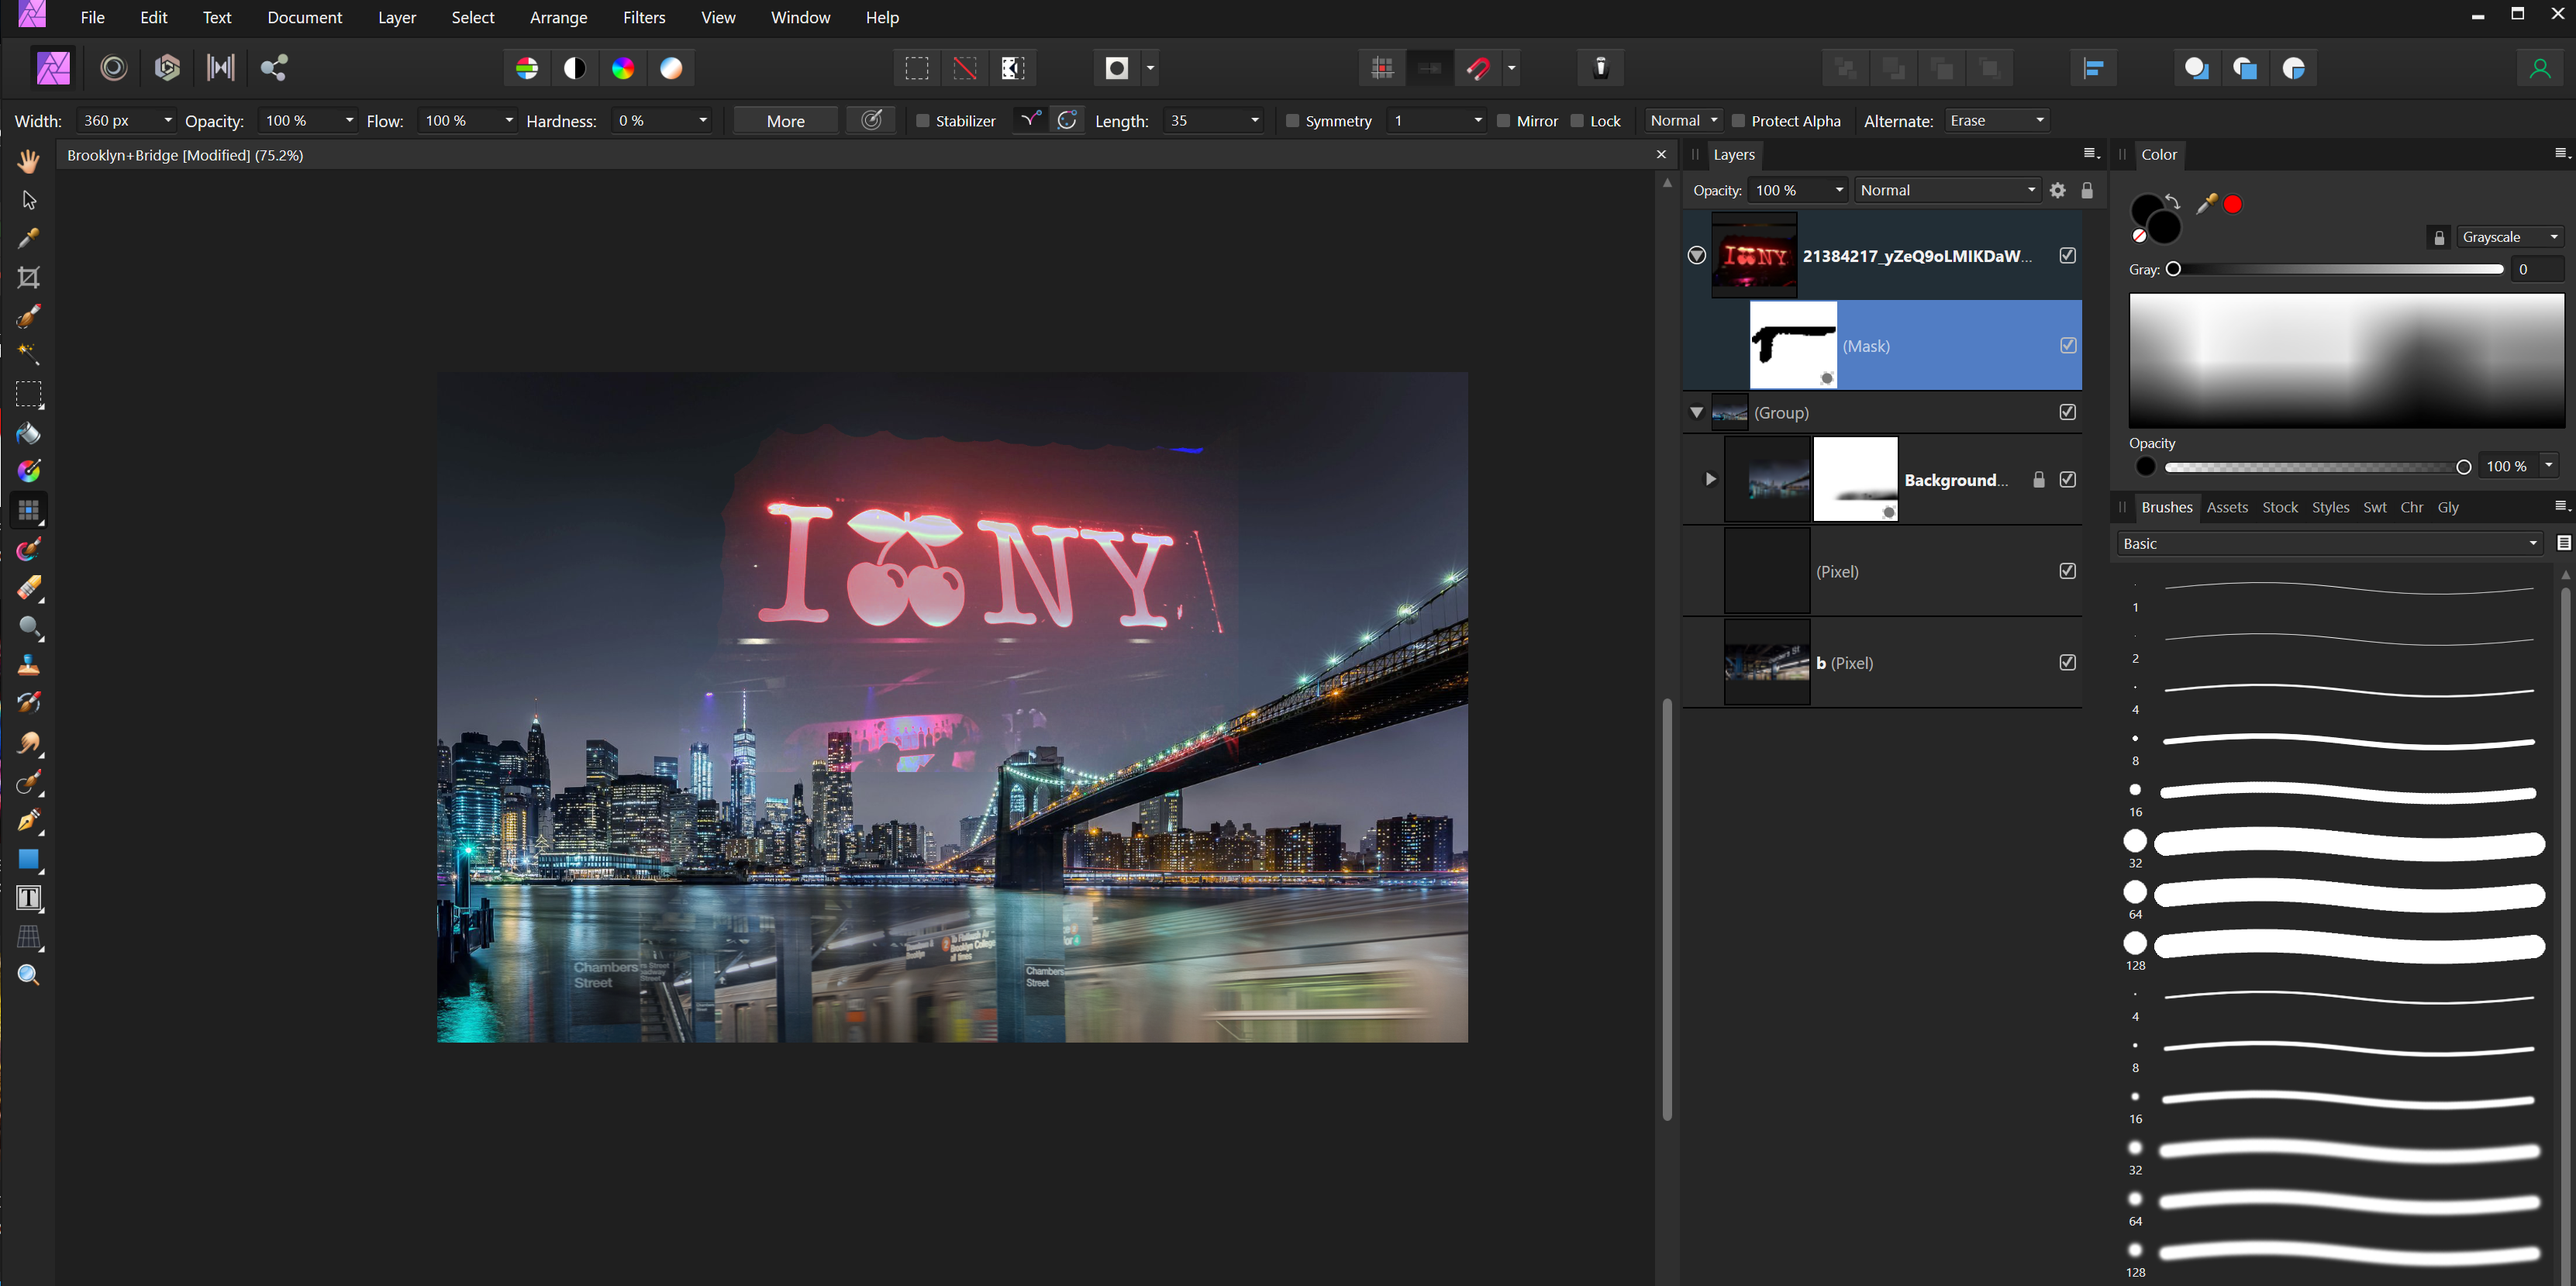This screenshot has width=2576, height=1286.
Task: Select the Colour Picker eyedropper tool
Action: 29,238
